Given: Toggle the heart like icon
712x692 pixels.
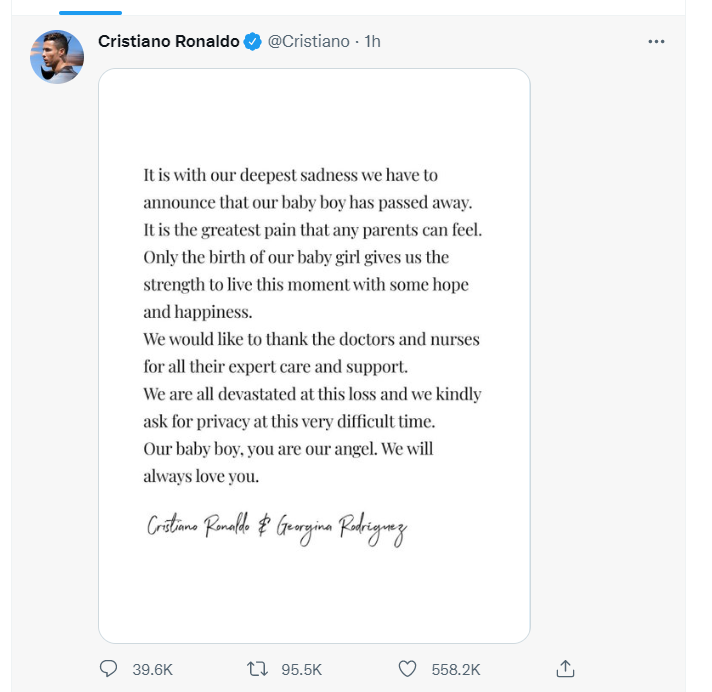Looking at the screenshot, I should [x=407, y=668].
